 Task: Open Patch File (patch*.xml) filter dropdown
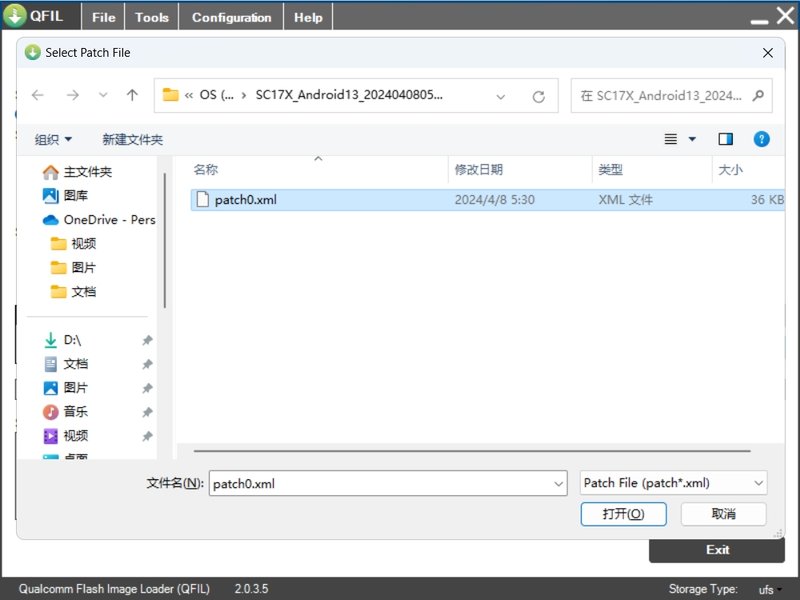pyautogui.click(x=673, y=483)
